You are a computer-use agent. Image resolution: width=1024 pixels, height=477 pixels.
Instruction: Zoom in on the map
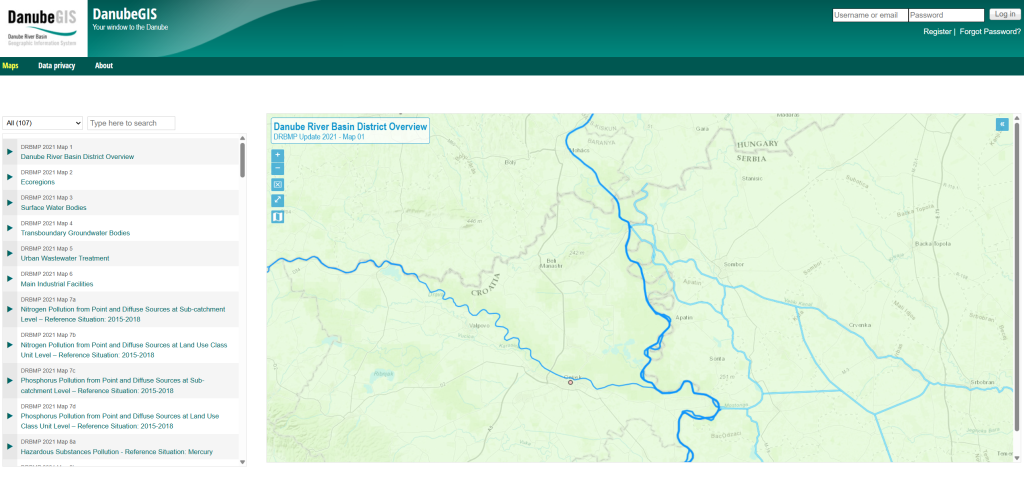278,155
